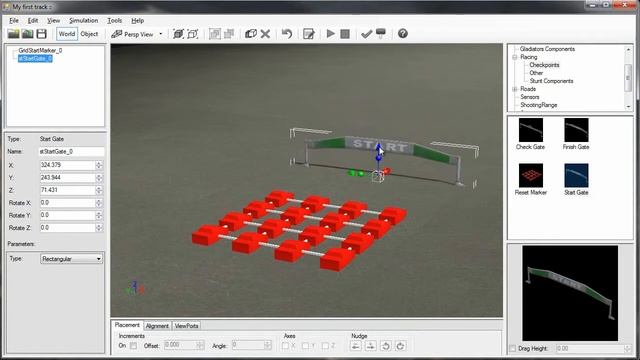
Task: Delete the selected object with X icon
Action: click(x=265, y=34)
